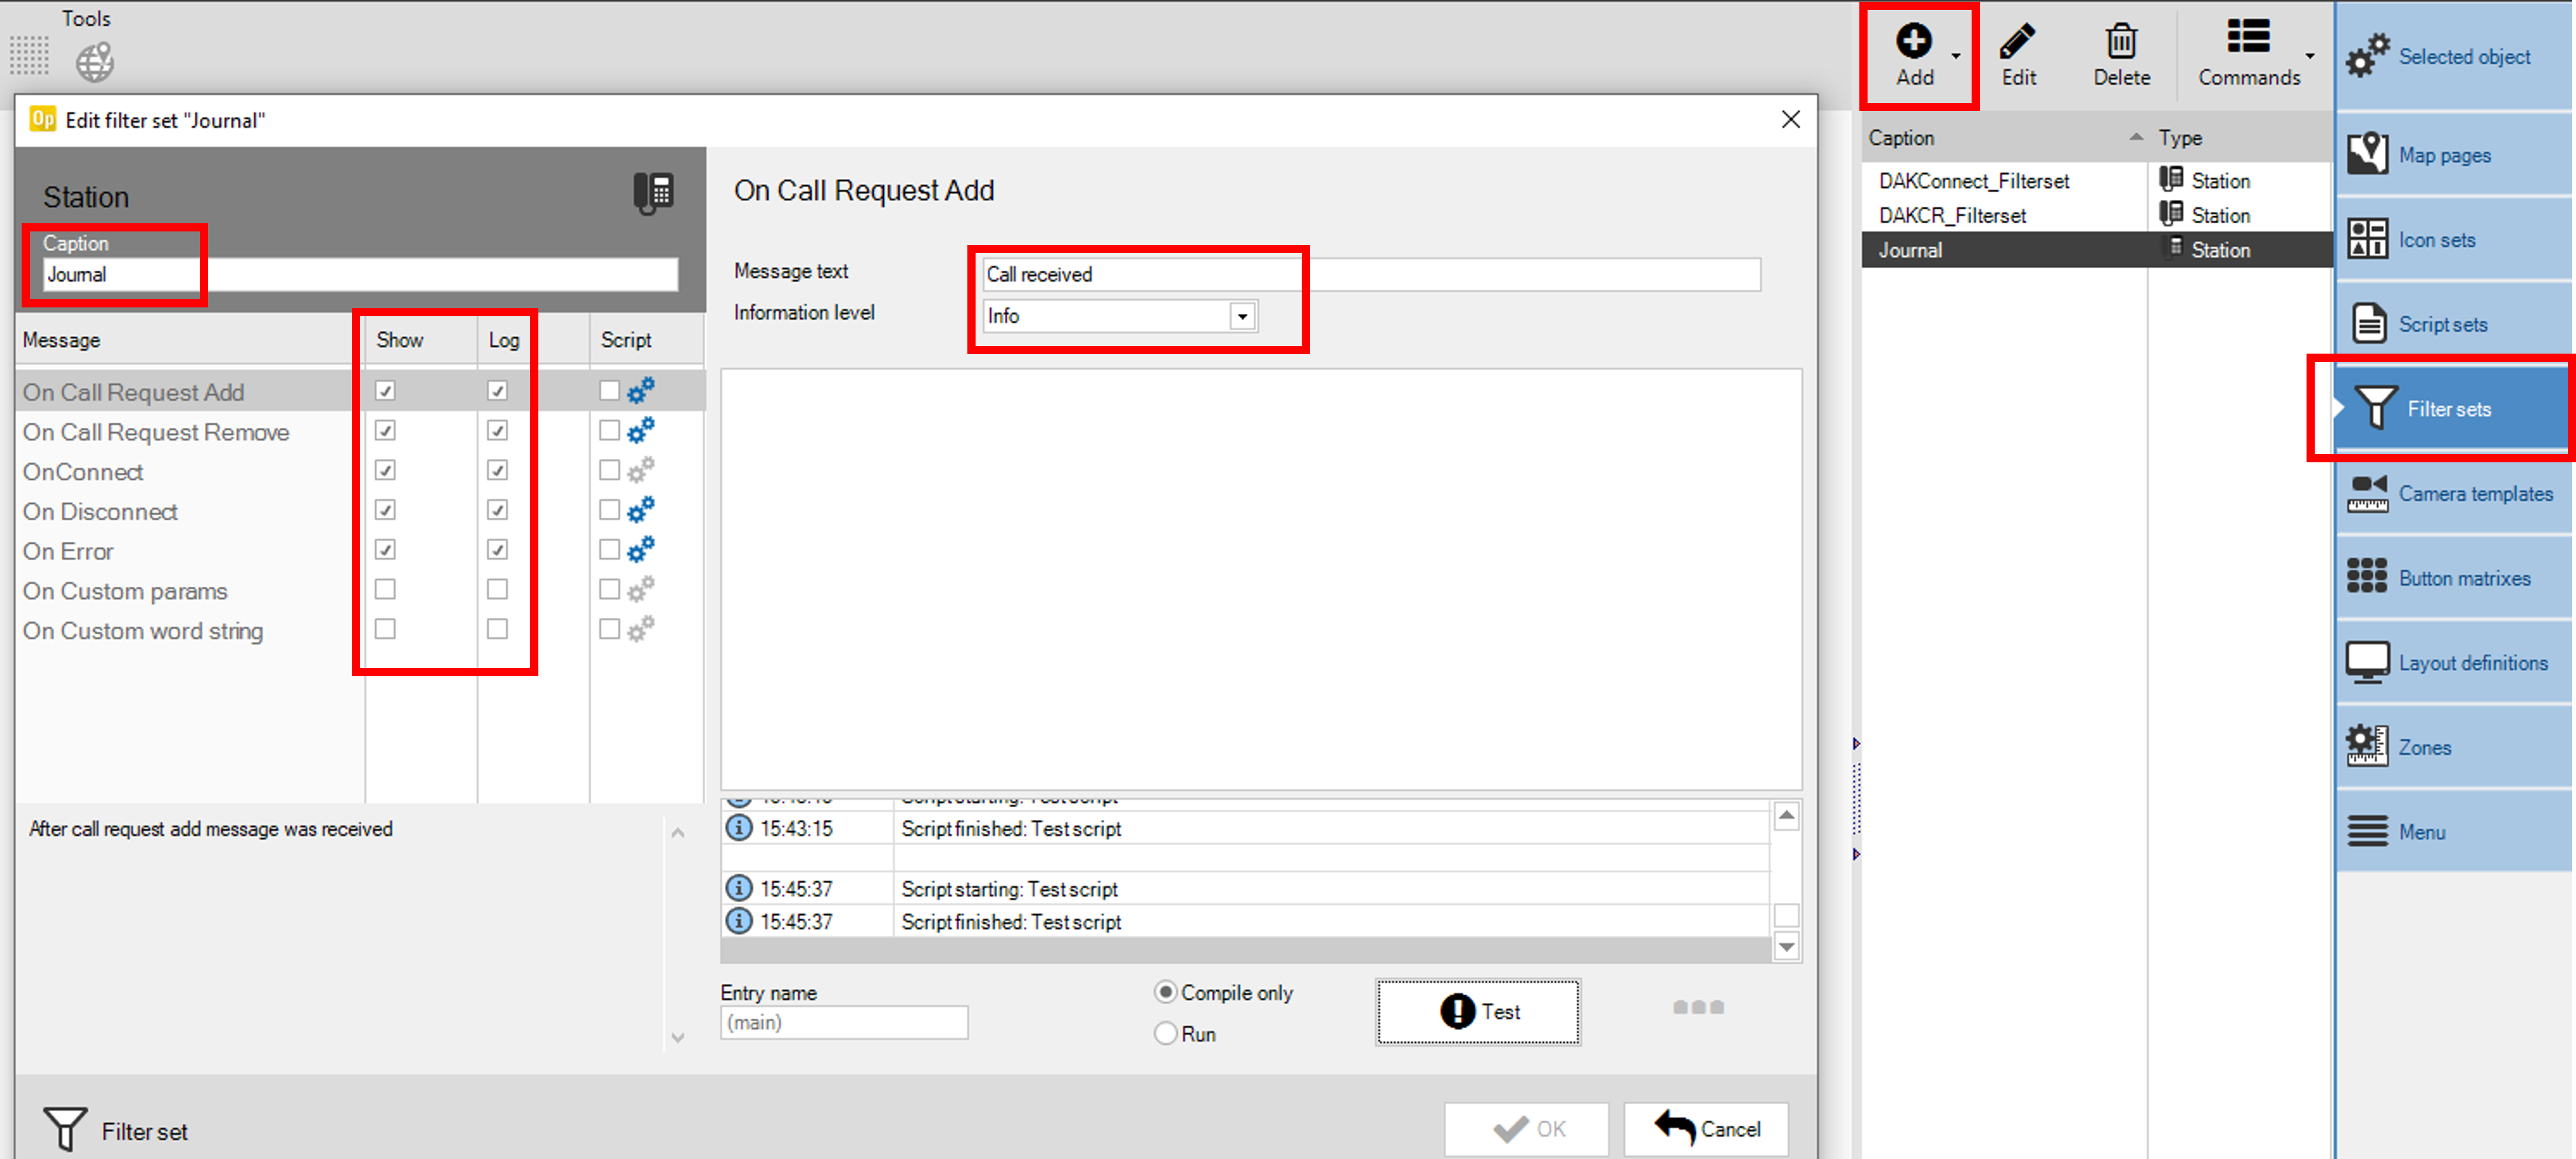Screen dimensions: 2576x1159
Task: Select the Run radio button
Action: pyautogui.click(x=1165, y=1033)
